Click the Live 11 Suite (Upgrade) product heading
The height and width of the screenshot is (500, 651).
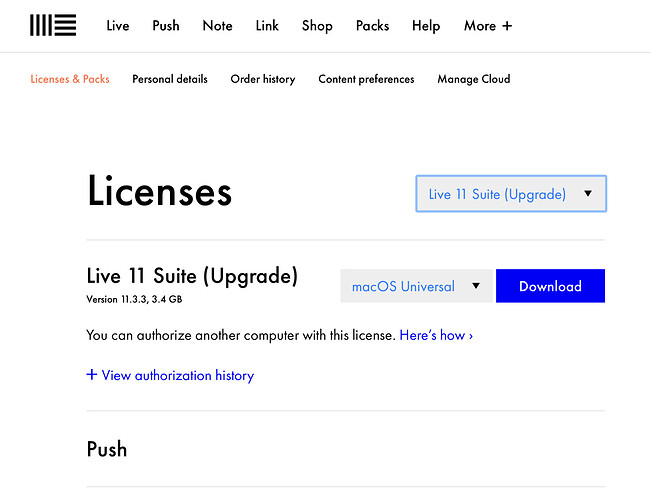(x=192, y=276)
